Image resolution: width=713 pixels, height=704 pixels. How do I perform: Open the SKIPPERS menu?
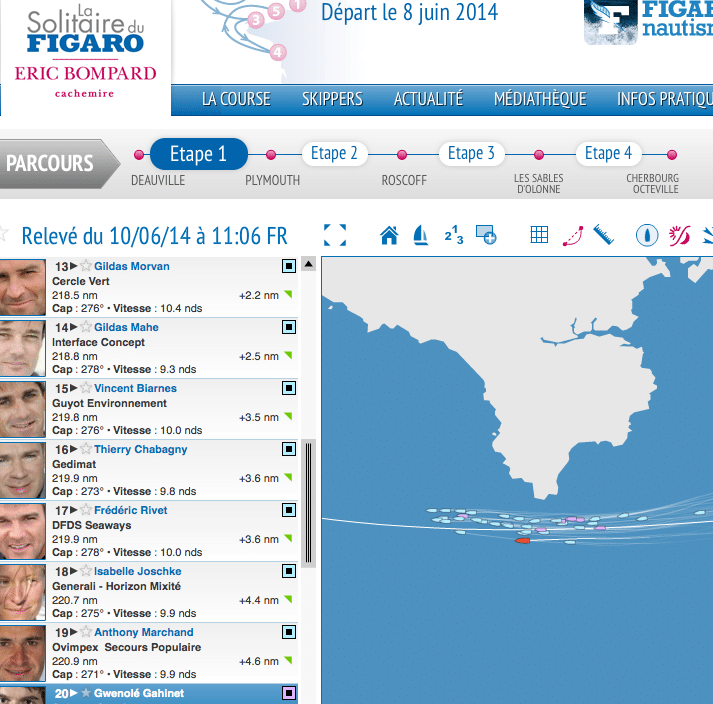[x=332, y=99]
